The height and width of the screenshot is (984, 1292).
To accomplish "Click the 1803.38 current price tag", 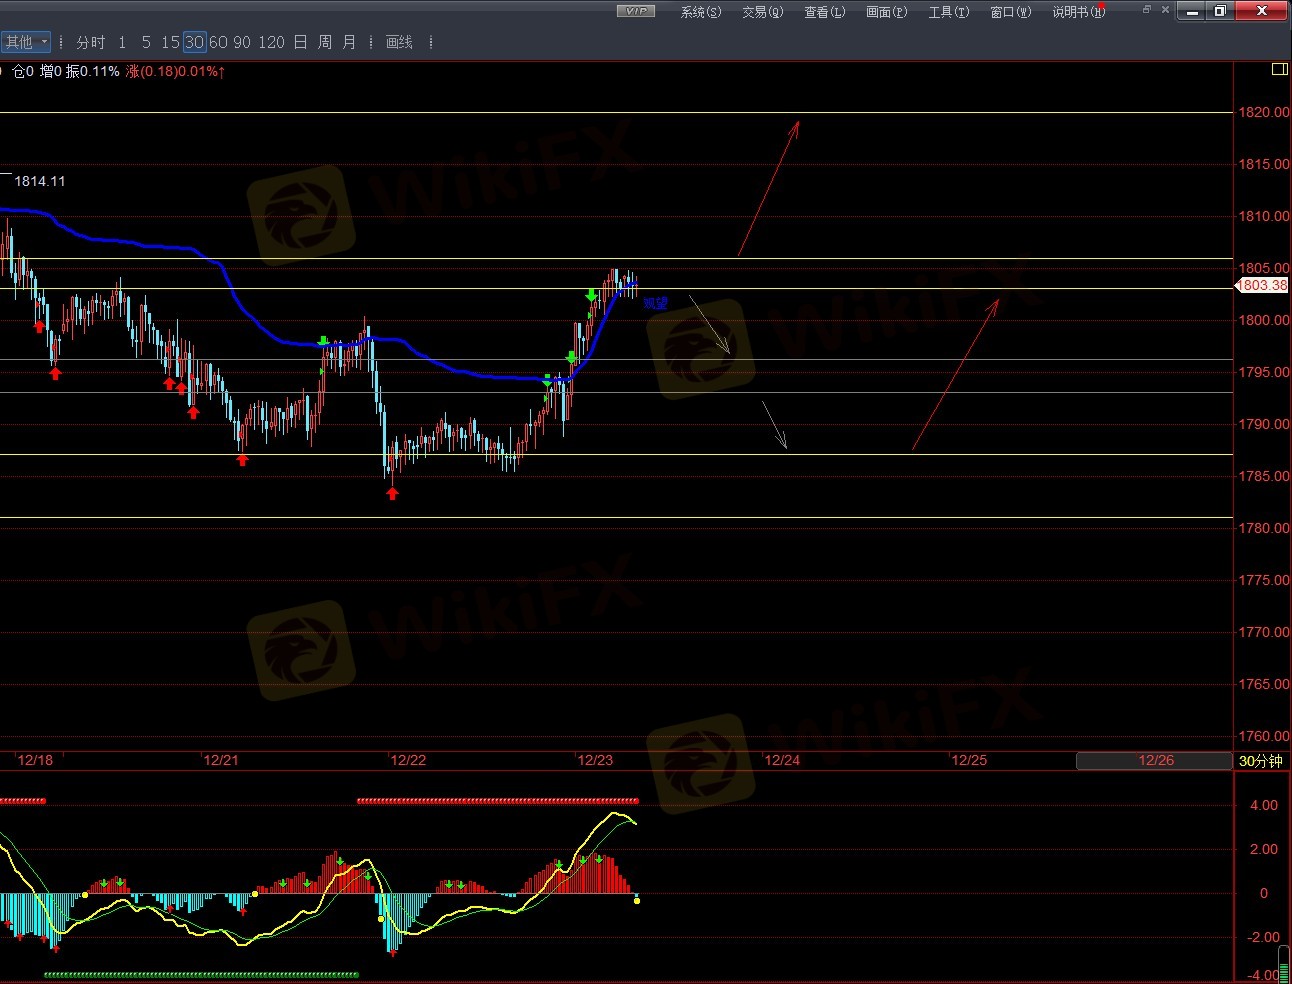I will [1262, 285].
